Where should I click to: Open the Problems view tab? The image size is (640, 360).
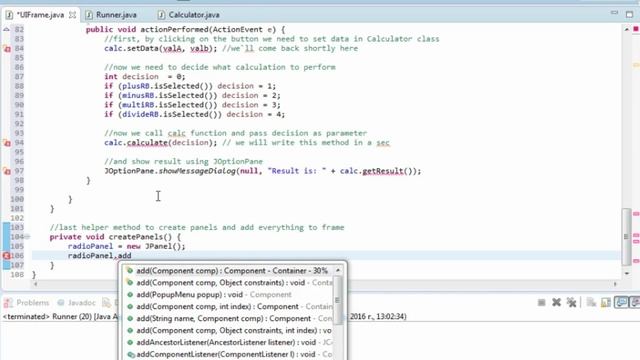pyautogui.click(x=27, y=303)
